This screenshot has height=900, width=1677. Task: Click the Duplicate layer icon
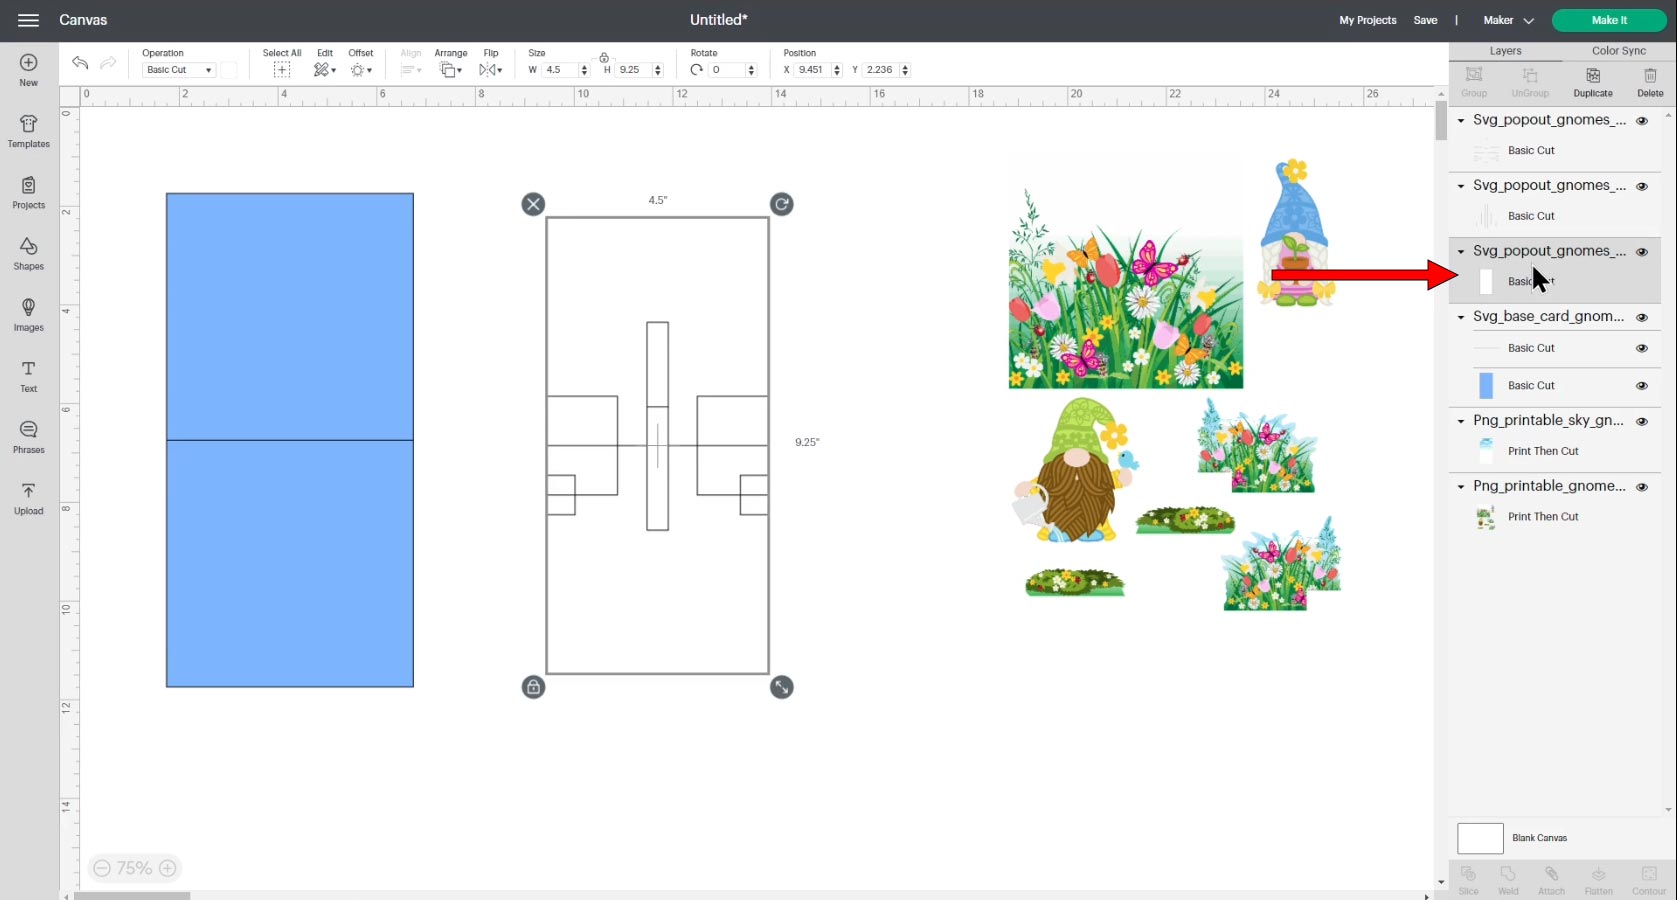pyautogui.click(x=1592, y=81)
